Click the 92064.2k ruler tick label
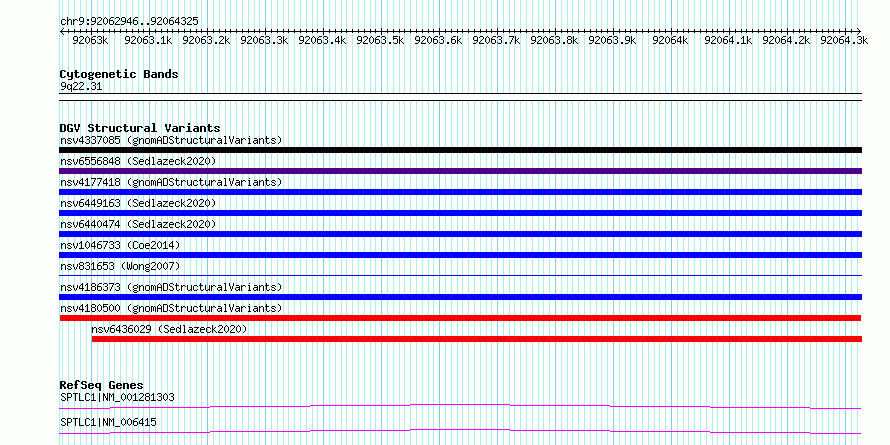 (786, 41)
